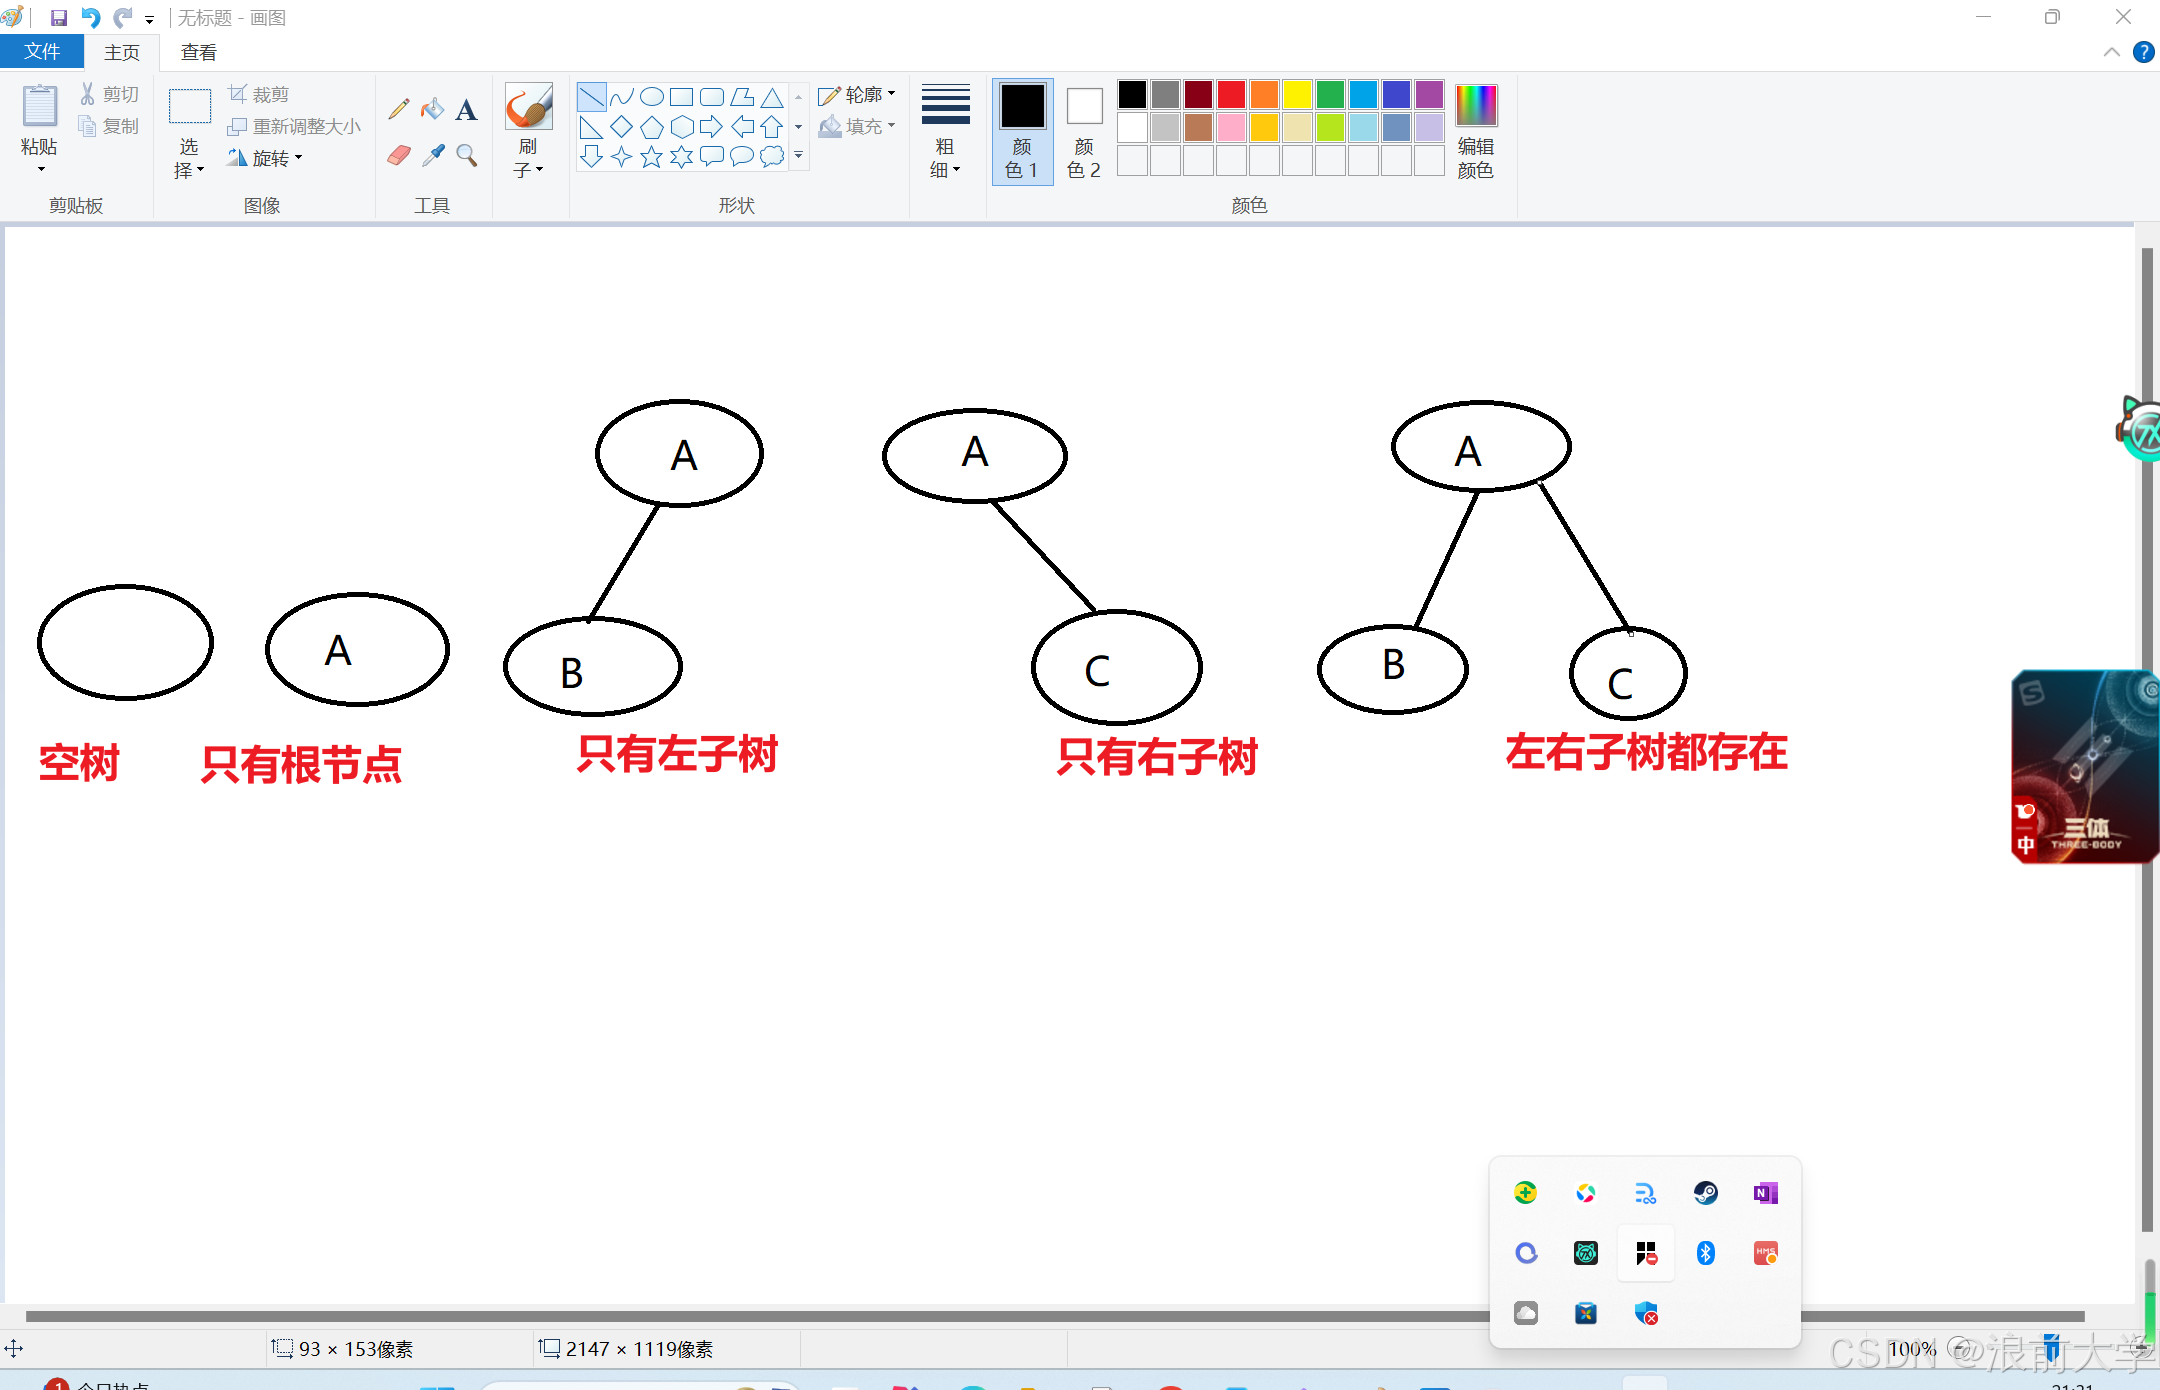The image size is (2160, 1390).
Task: Open the 文件 menu
Action: pos(41,52)
